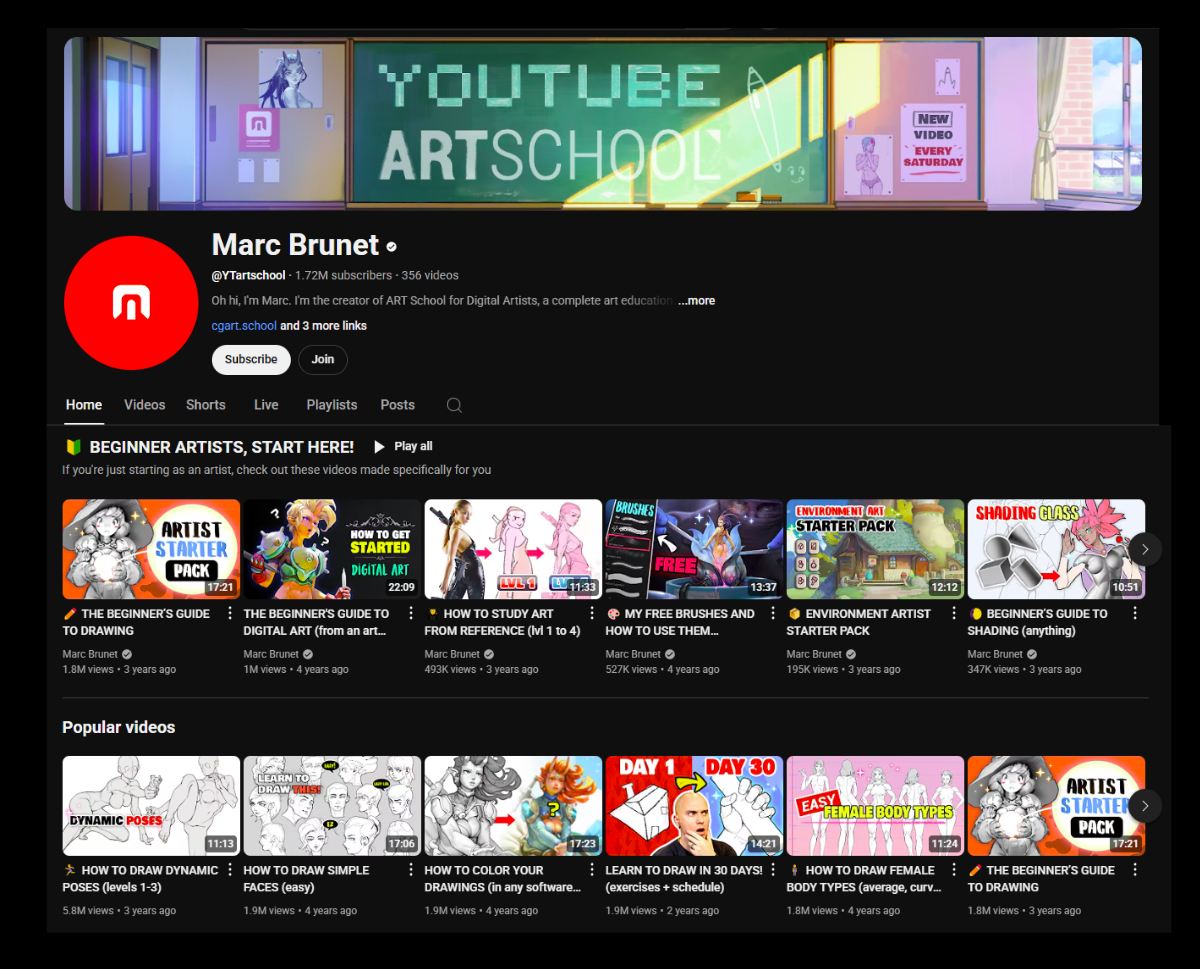1200x969 pixels.
Task: Open the BEGINNER ARTISTS, START HERE! section title
Action: [x=221, y=447]
